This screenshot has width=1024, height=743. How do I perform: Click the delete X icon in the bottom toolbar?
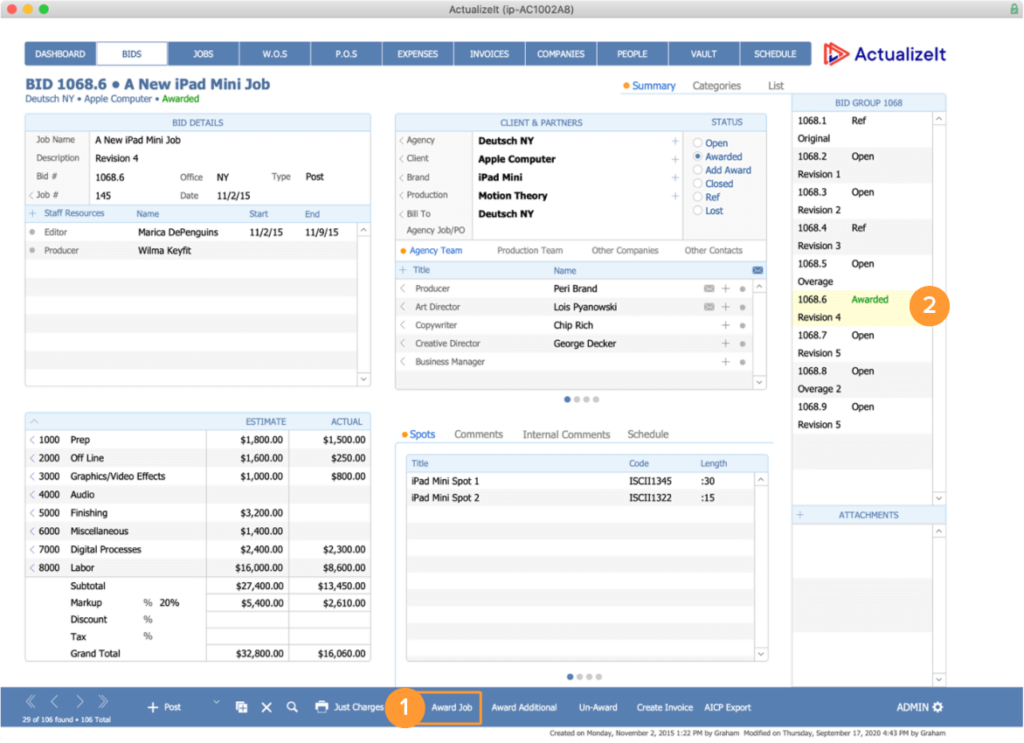point(266,708)
